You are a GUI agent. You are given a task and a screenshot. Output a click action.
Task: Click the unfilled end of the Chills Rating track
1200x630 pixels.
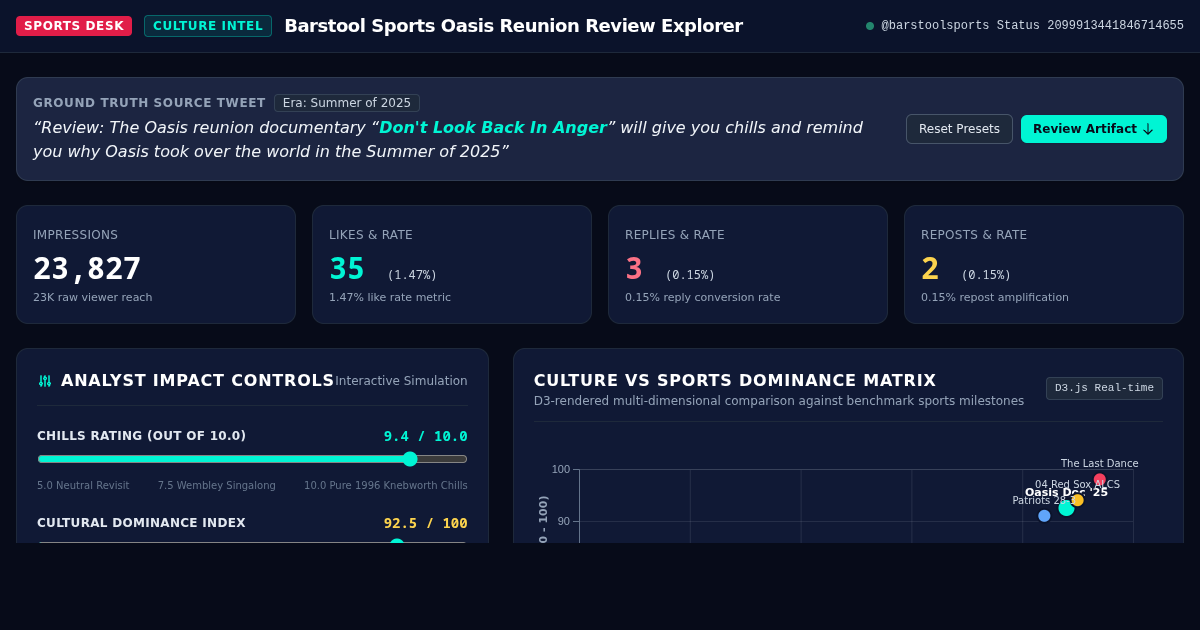click(x=442, y=459)
